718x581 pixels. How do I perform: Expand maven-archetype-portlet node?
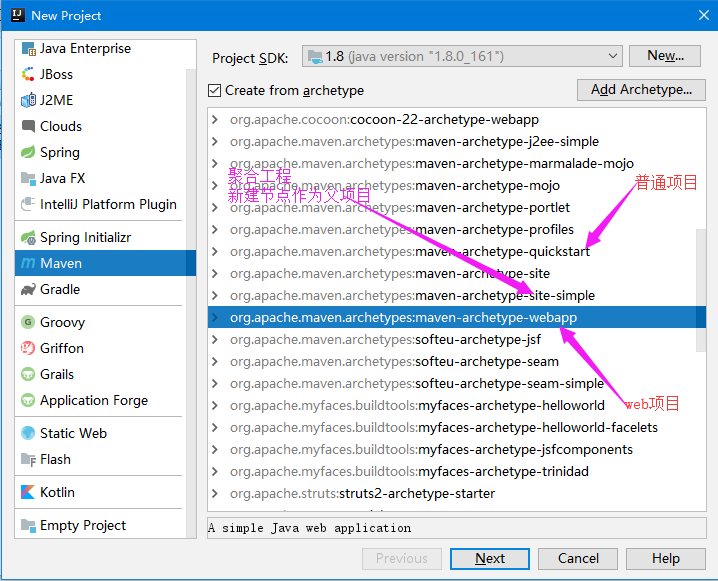[x=215, y=207]
